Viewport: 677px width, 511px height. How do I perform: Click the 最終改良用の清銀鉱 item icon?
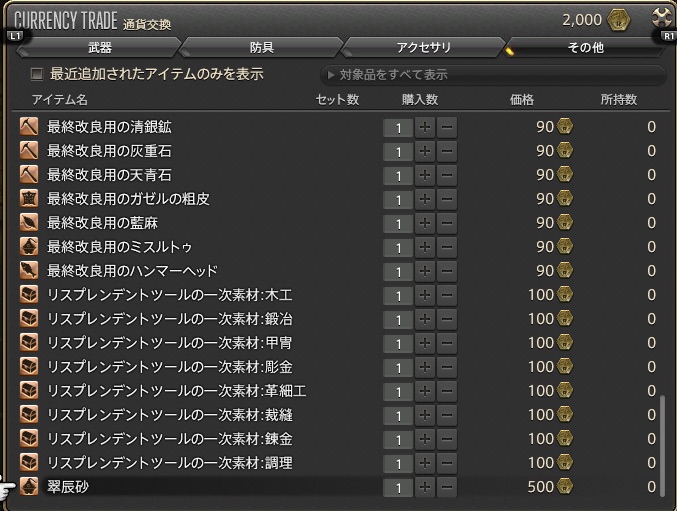[x=29, y=127]
